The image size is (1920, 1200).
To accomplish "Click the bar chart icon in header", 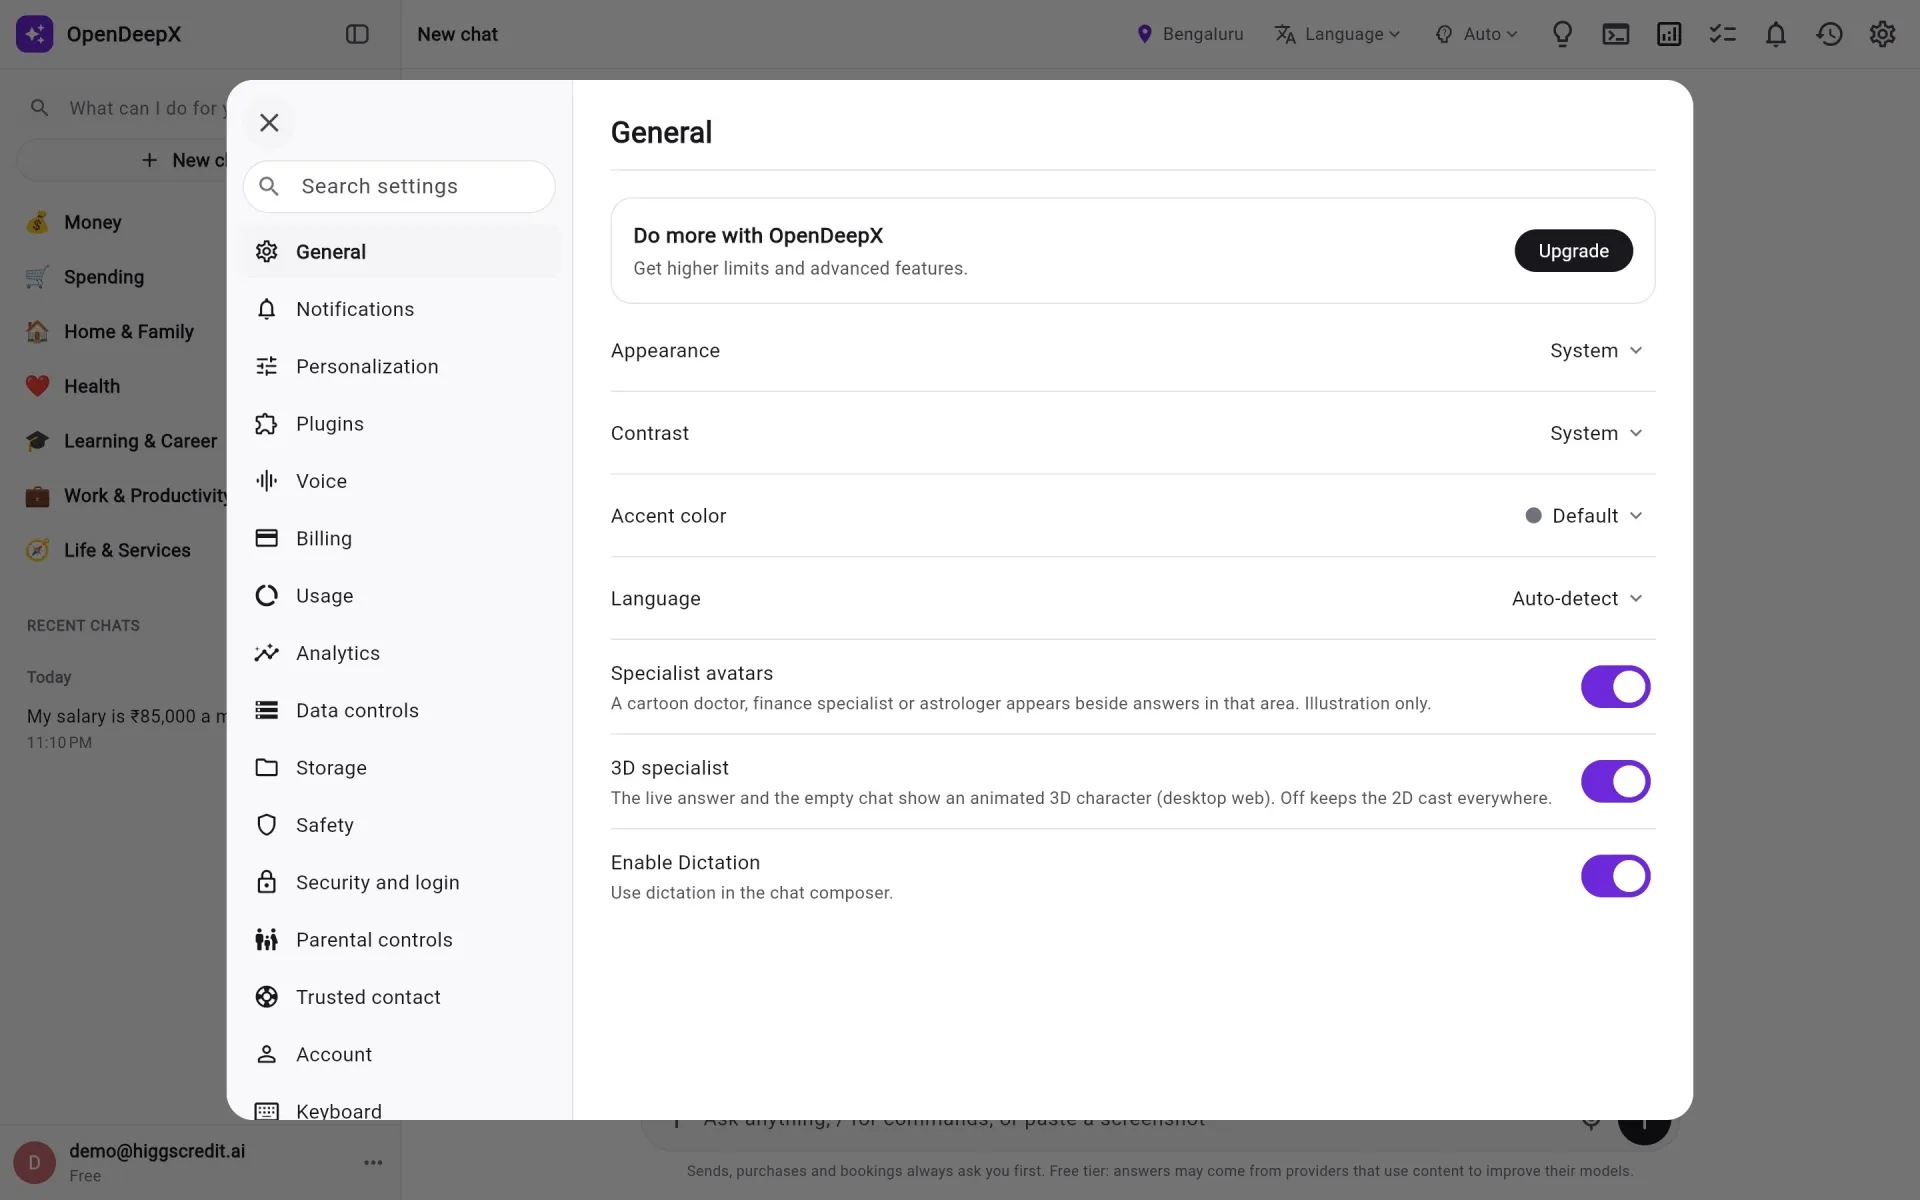I will tap(1669, 34).
